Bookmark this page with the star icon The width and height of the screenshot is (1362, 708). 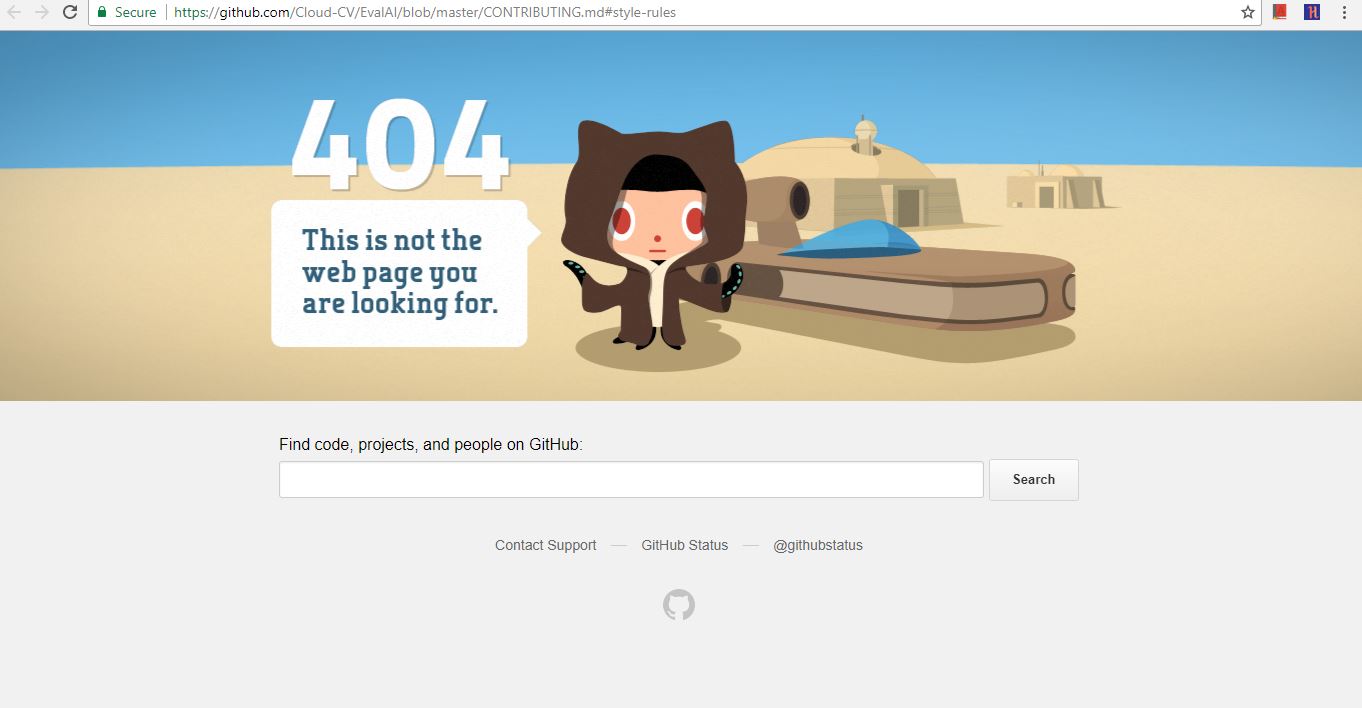click(x=1248, y=12)
